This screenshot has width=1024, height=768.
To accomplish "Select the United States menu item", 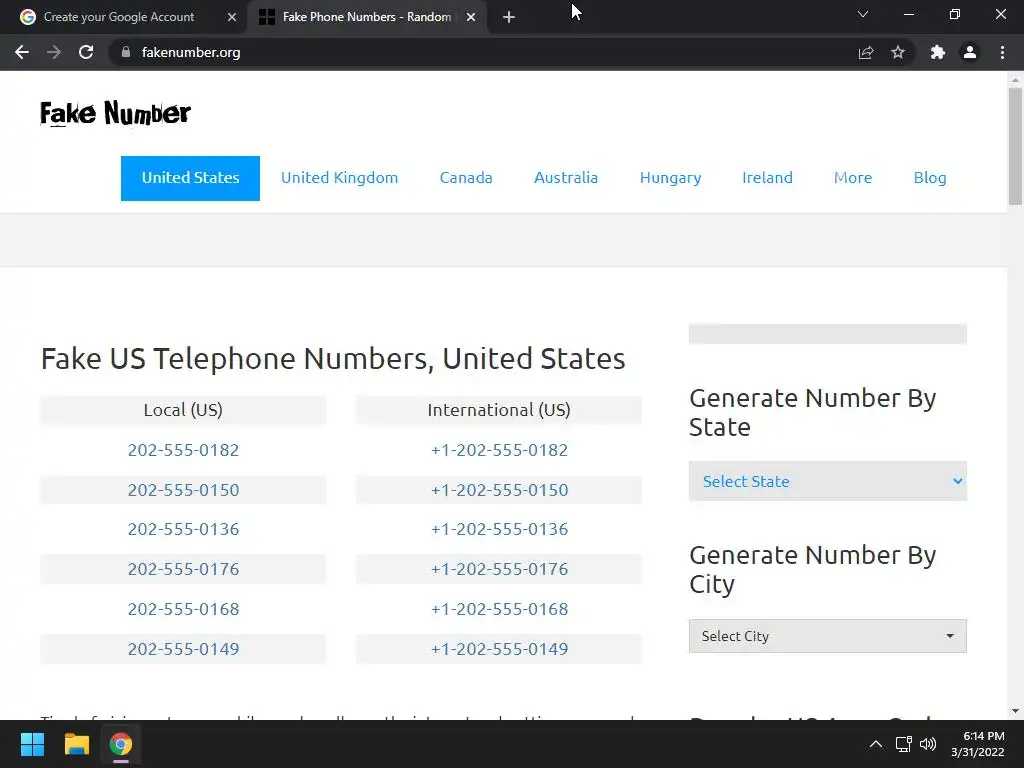I will (190, 178).
